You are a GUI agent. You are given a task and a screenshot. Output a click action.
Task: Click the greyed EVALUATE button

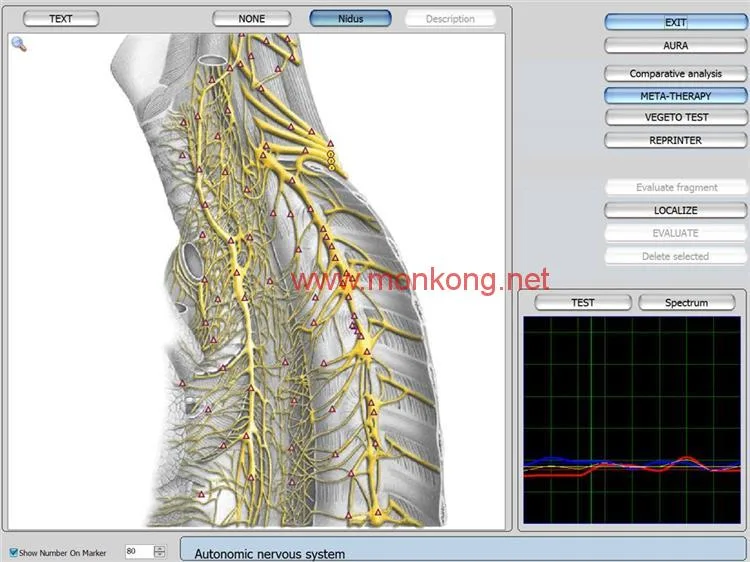675,233
